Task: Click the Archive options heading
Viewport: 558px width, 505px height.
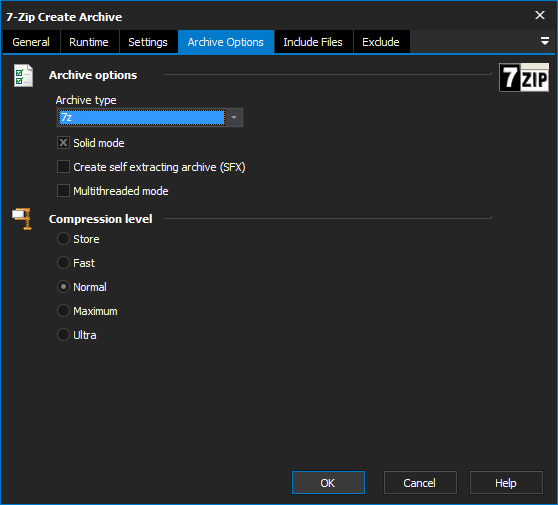Action: coord(93,75)
